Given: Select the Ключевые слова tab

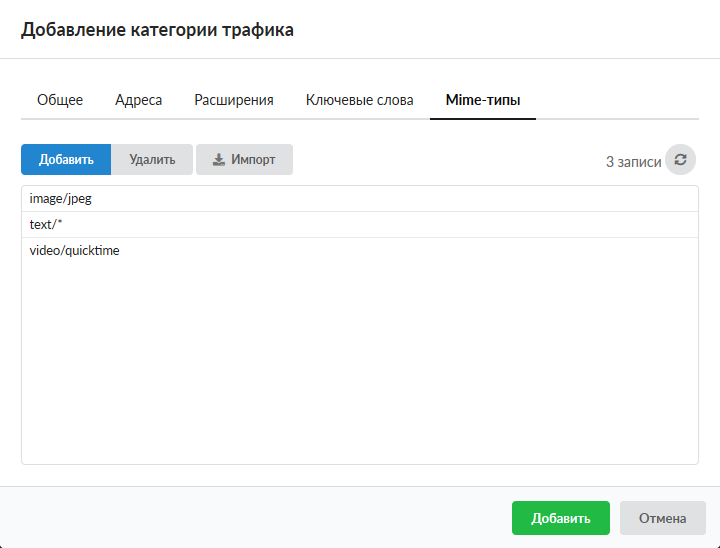Looking at the screenshot, I should click(x=359, y=100).
